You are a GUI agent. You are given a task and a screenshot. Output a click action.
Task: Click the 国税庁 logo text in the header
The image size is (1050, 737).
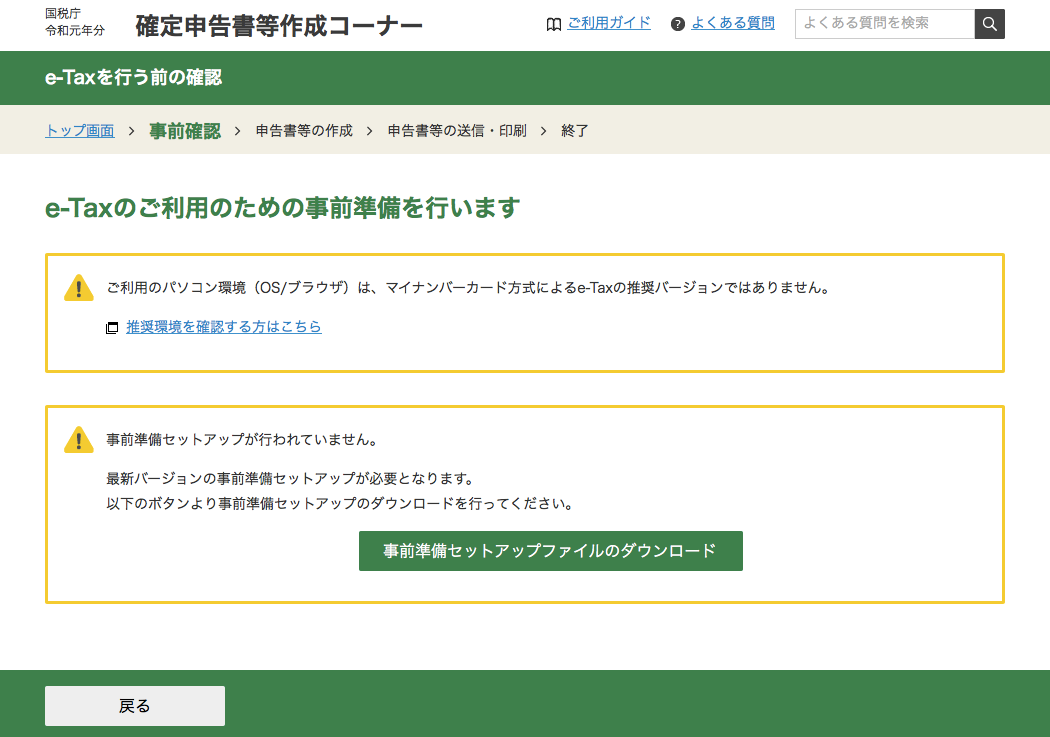[x=60, y=13]
